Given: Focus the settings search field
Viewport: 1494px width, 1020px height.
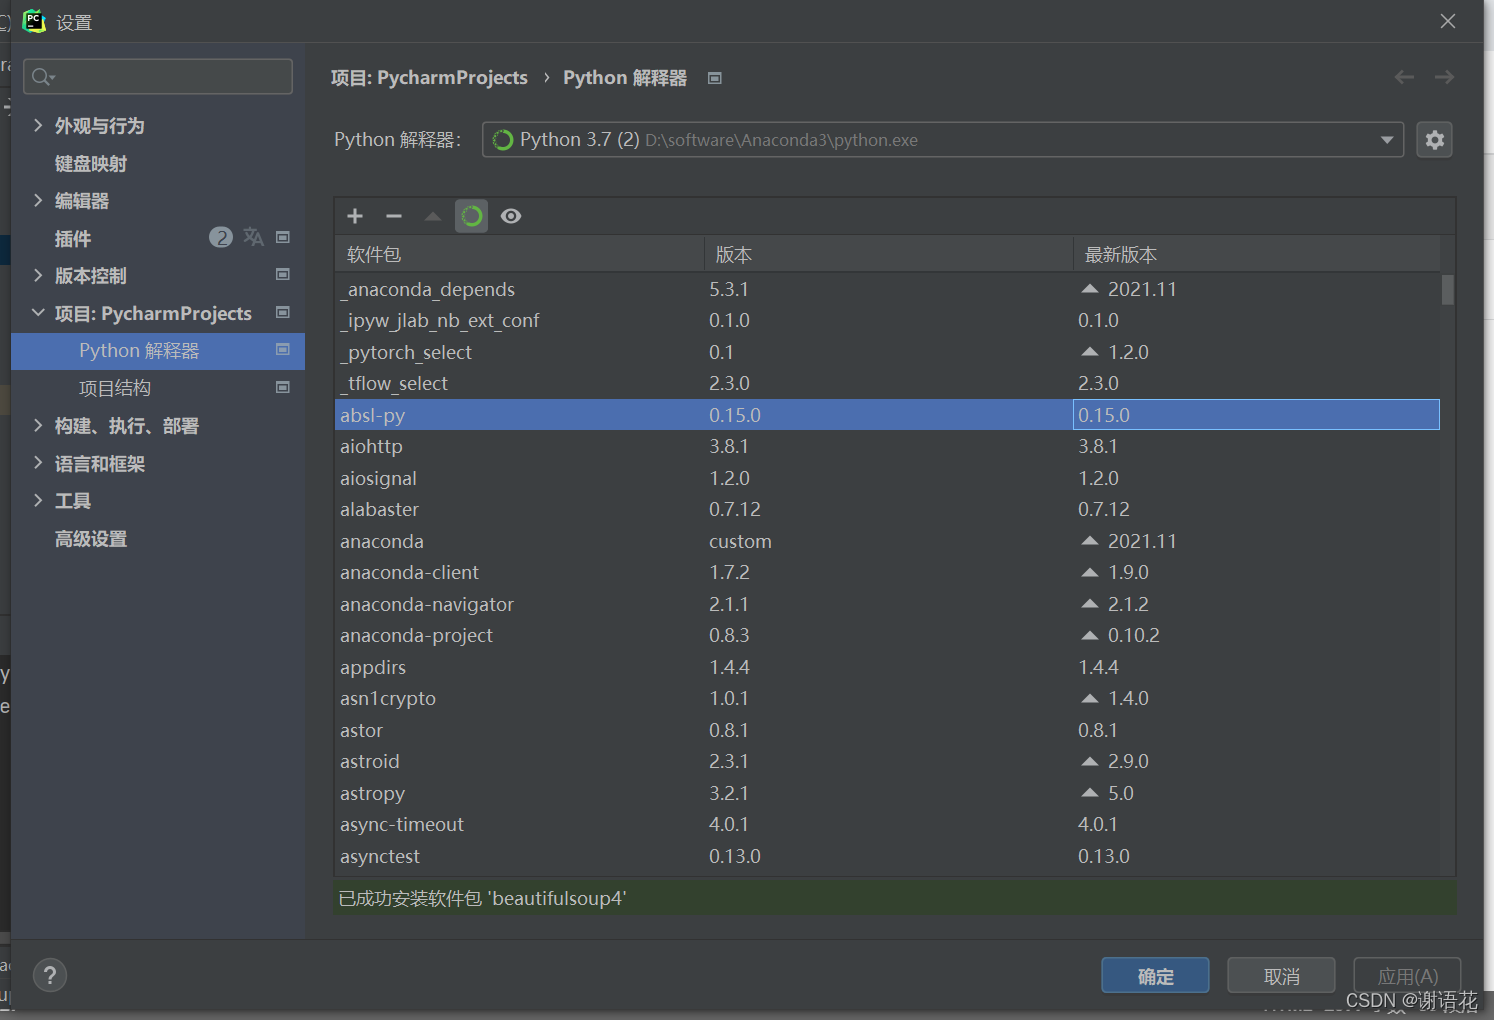Looking at the screenshot, I should tap(158, 76).
